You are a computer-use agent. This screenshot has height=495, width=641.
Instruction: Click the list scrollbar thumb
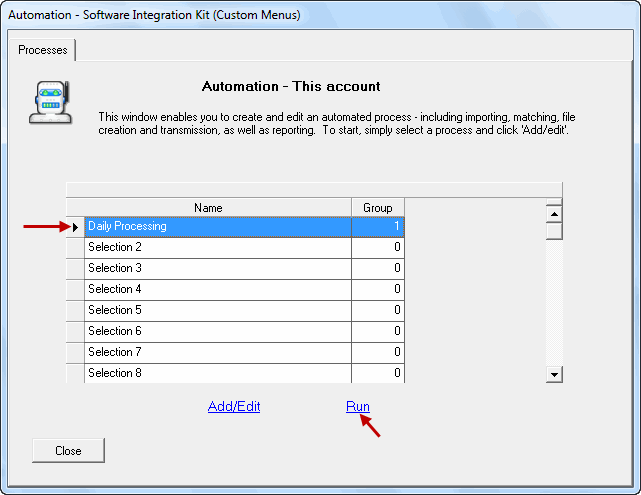pos(554,231)
